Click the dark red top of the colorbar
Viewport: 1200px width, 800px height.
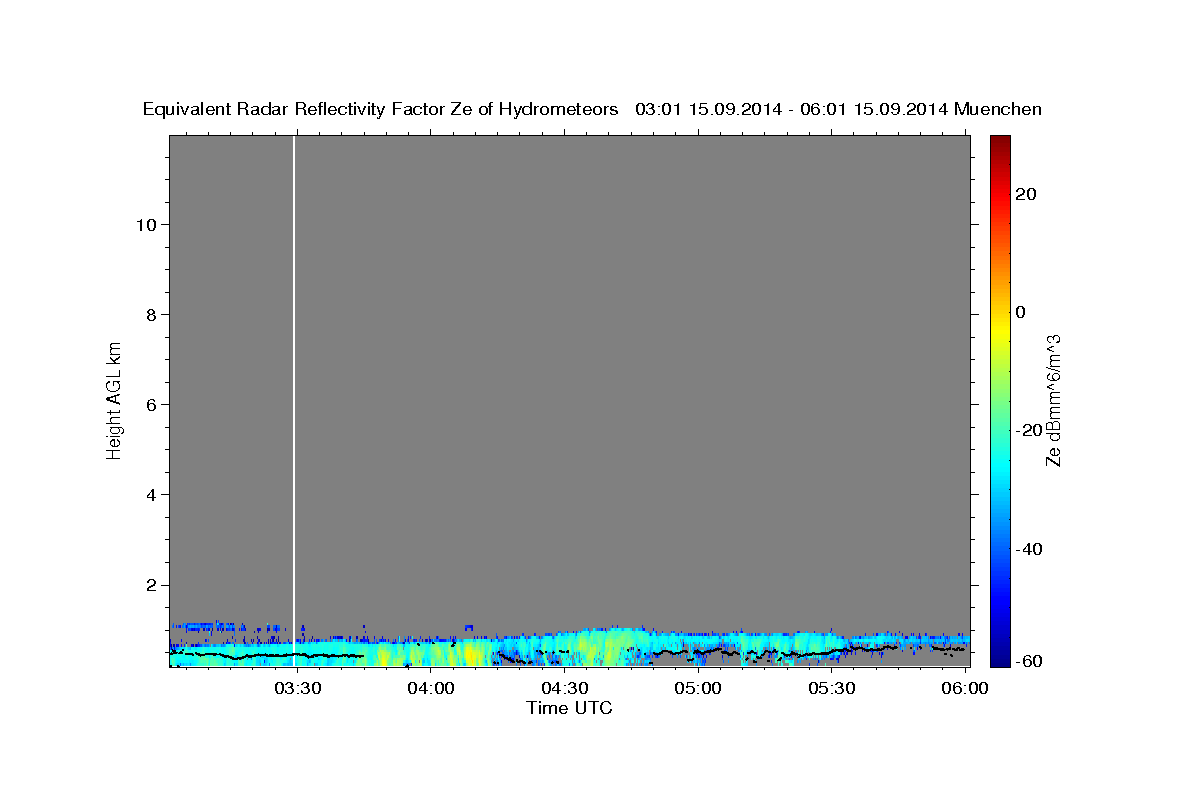click(x=999, y=142)
